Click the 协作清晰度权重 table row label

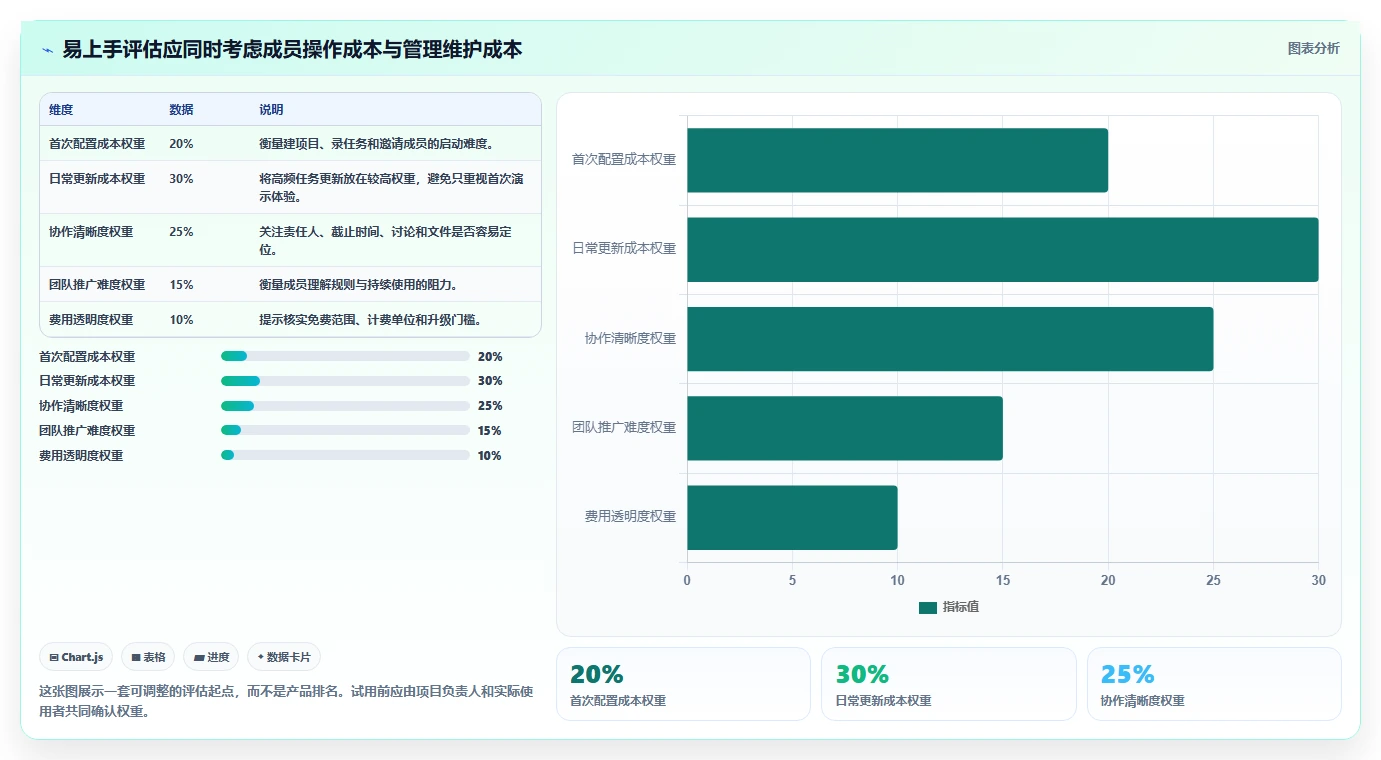(91, 232)
